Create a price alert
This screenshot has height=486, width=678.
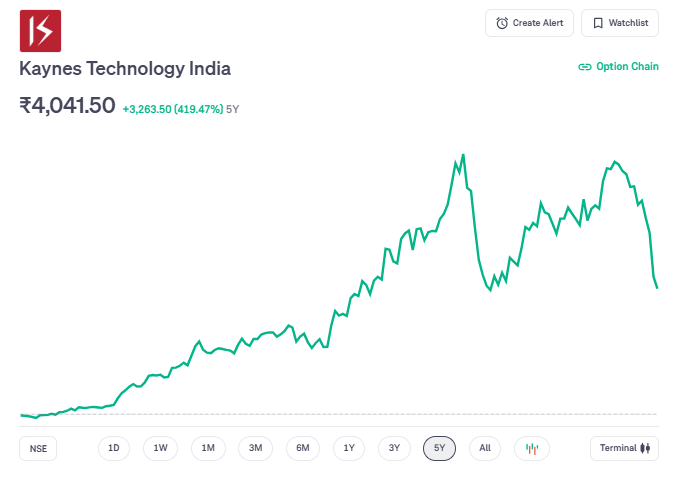[529, 23]
